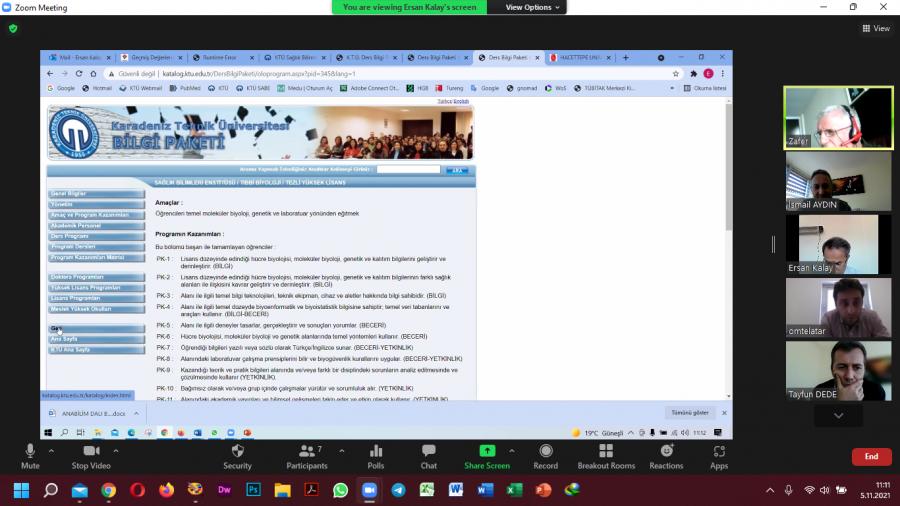Click the ARA search button
The image size is (900, 506).
457,170
